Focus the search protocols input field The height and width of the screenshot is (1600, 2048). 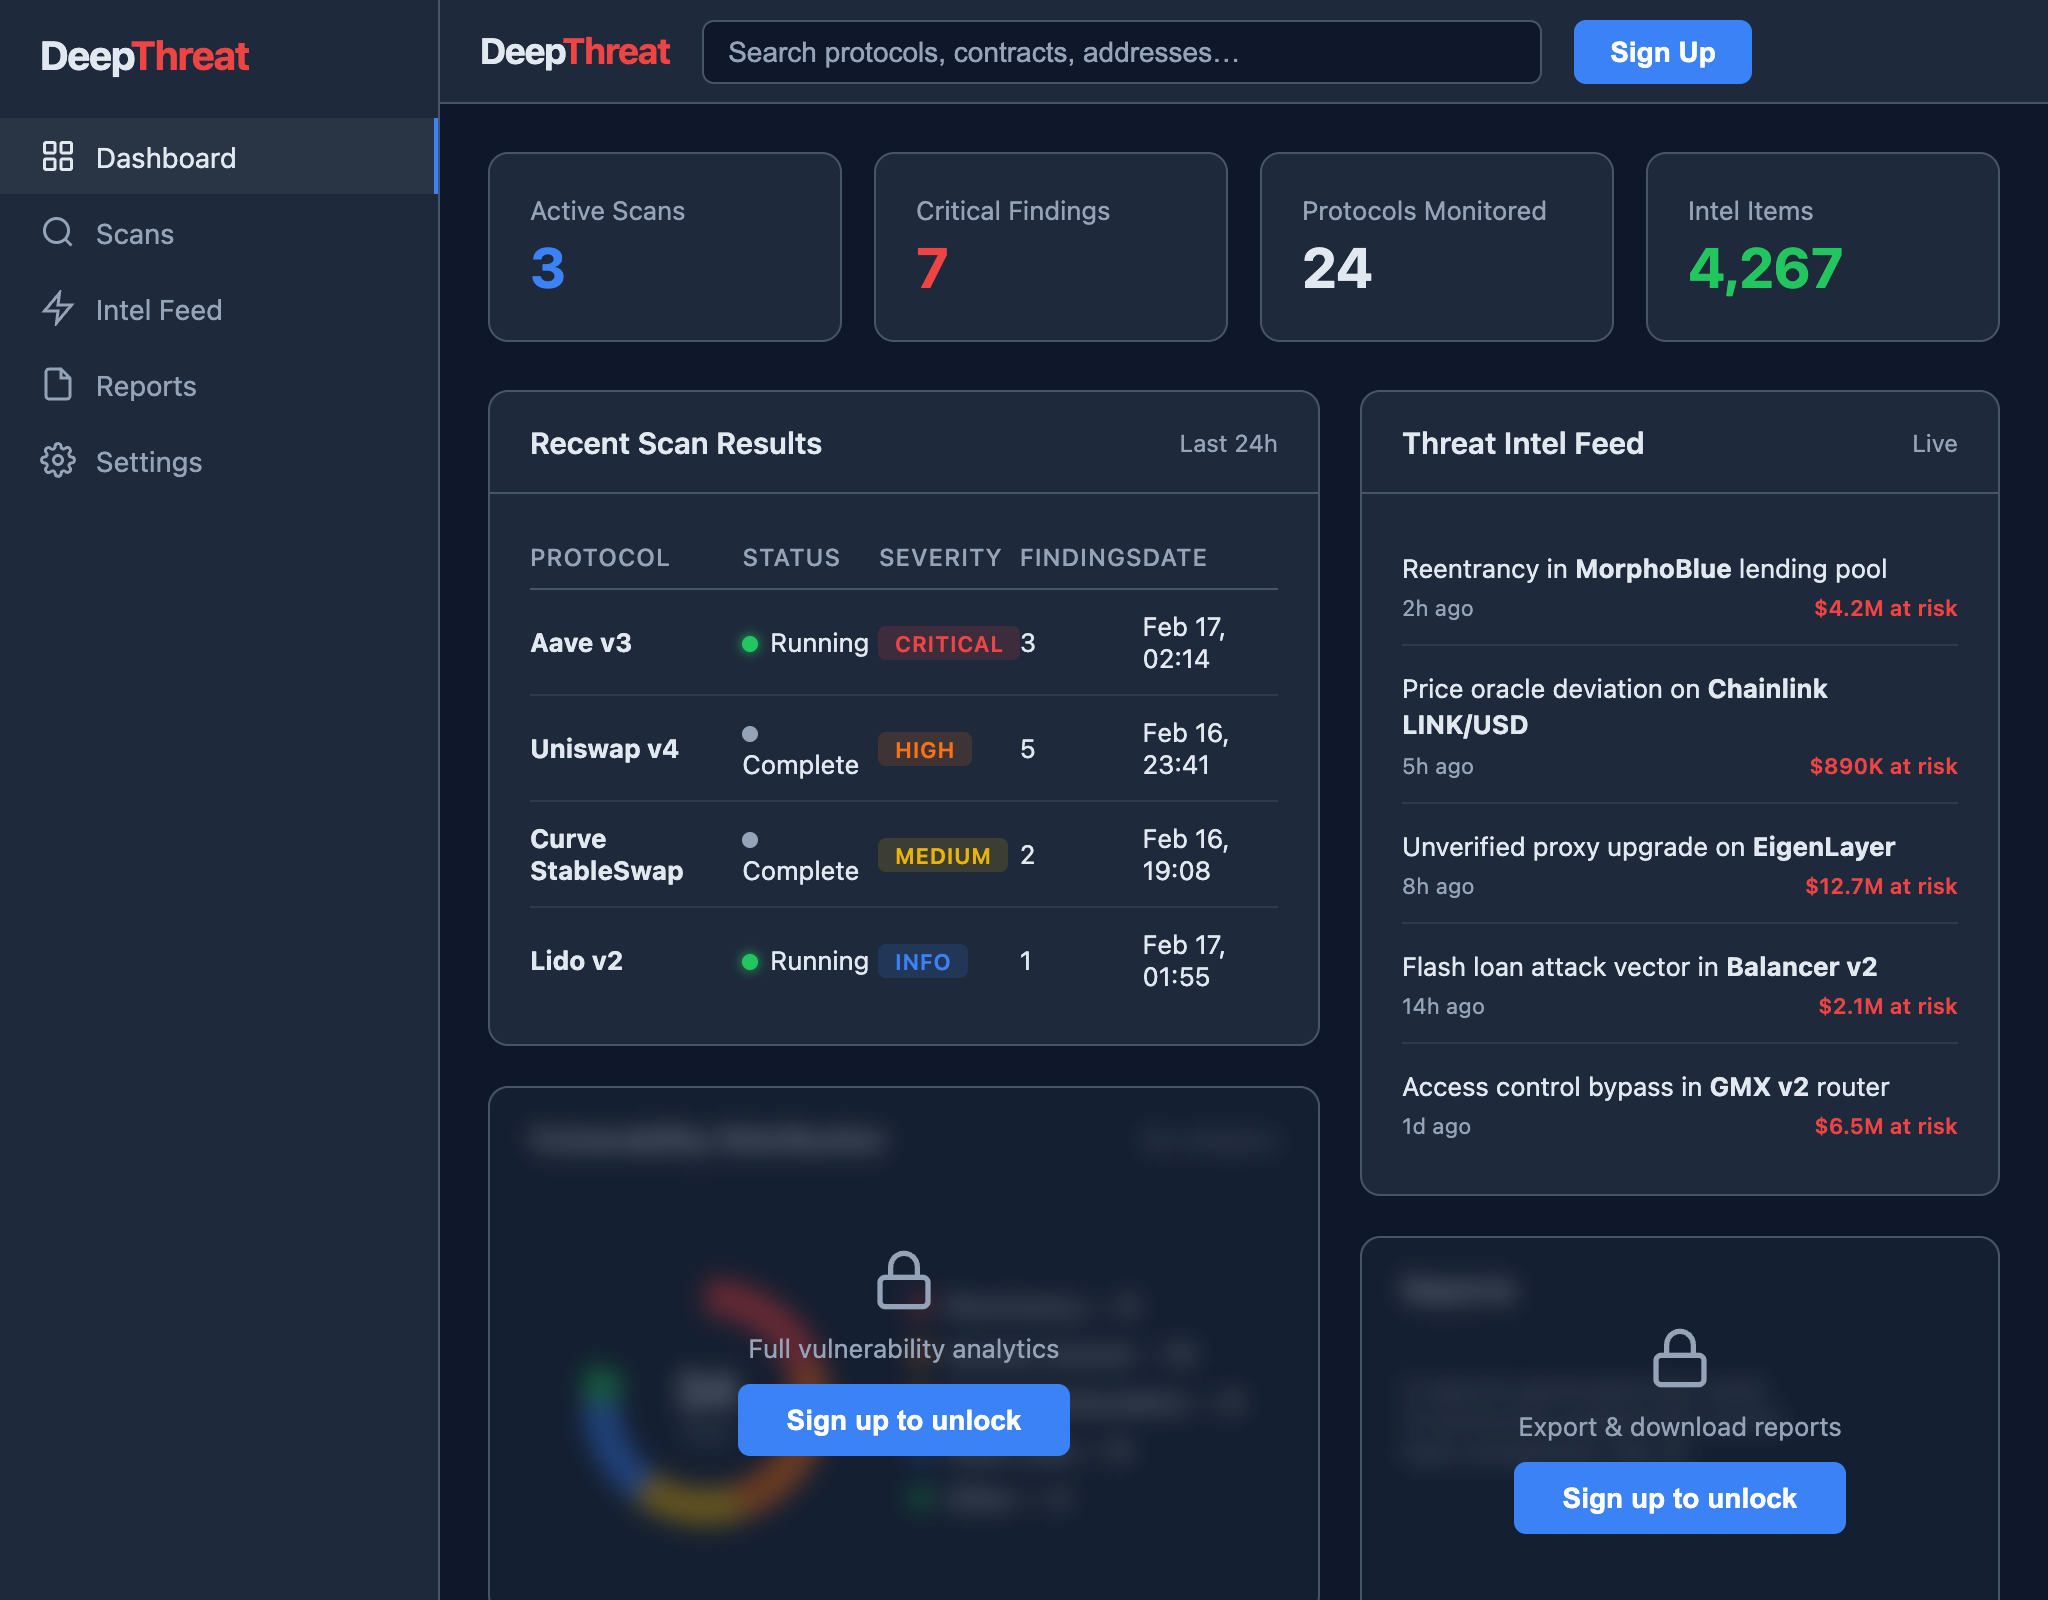(x=1121, y=52)
